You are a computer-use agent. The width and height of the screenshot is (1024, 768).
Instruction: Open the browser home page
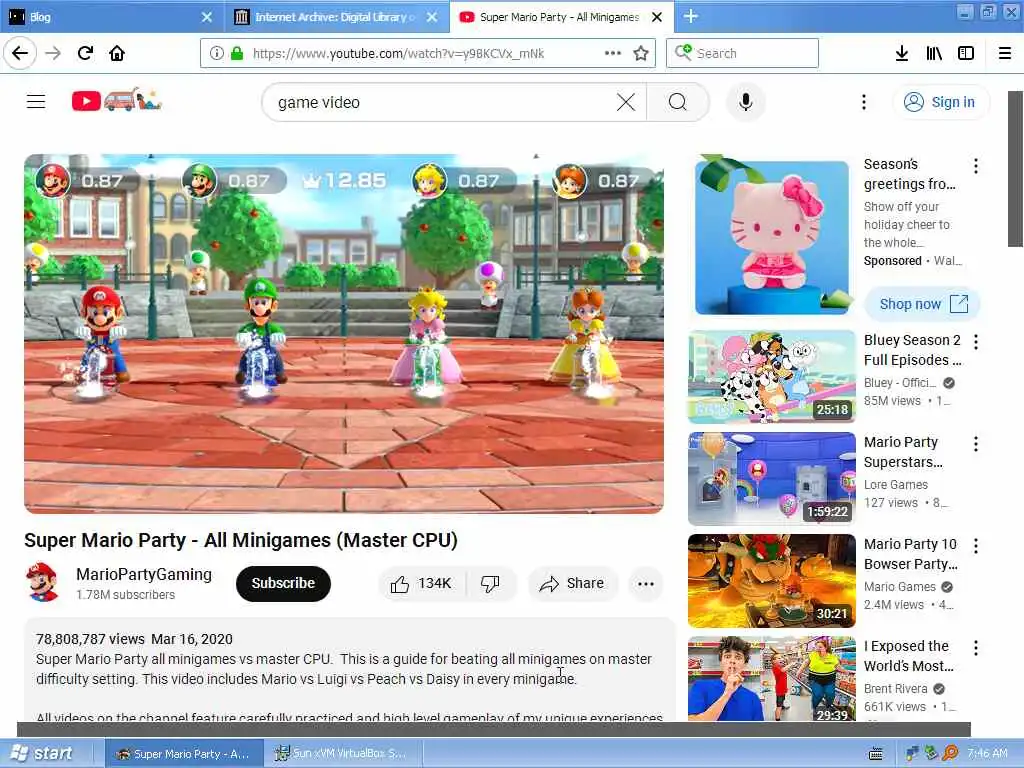[117, 53]
